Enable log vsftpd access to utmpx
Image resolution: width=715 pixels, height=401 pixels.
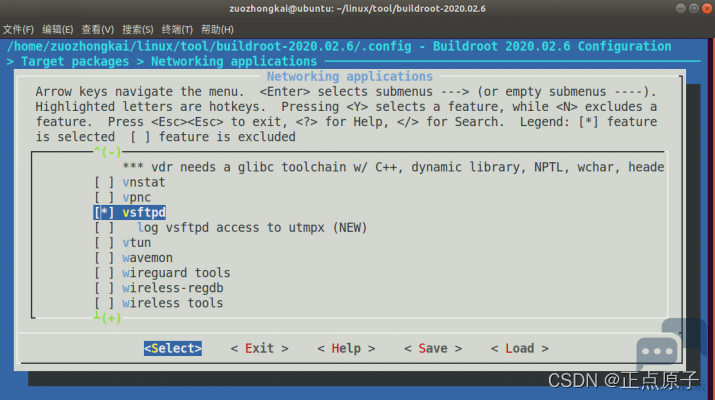104,228
